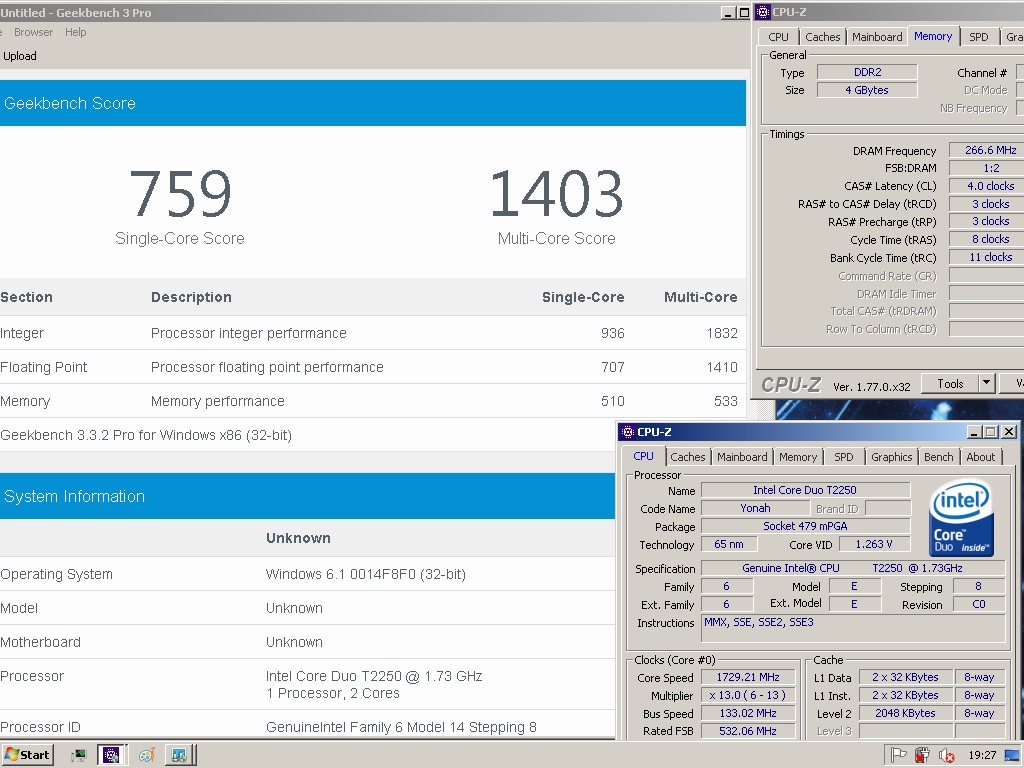Switch to the Graphics tab in the lower CPU-Z window
Screen dimensions: 1024x768
point(891,457)
